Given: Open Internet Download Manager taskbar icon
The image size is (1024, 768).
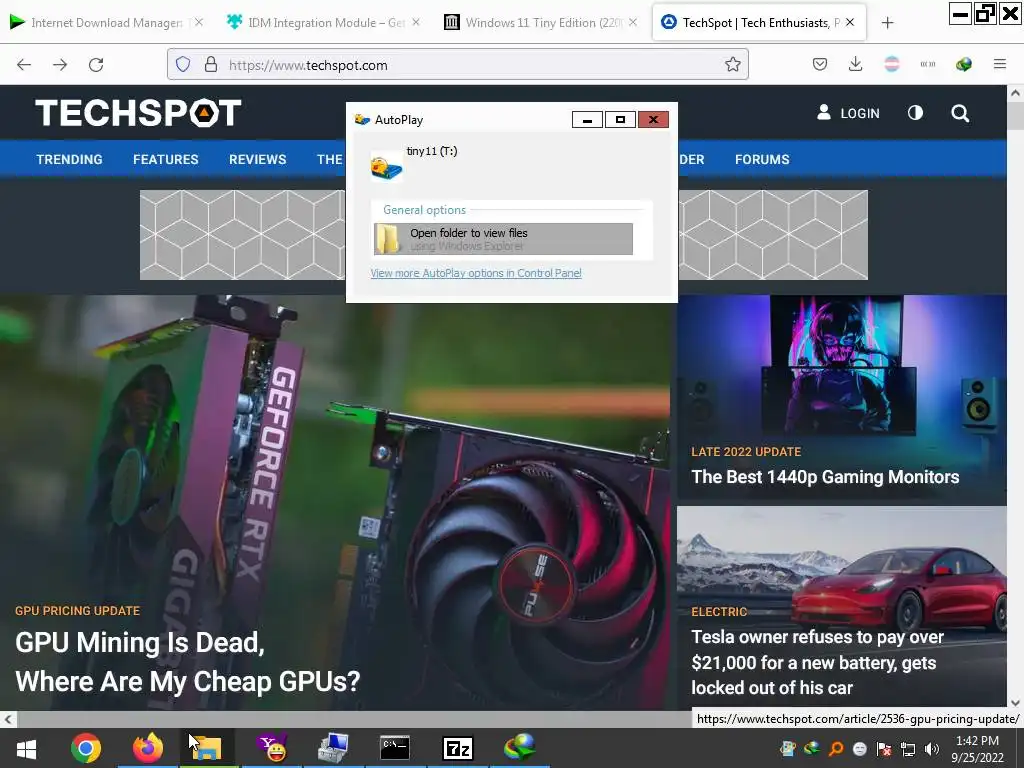Looking at the screenshot, I should (x=520, y=747).
